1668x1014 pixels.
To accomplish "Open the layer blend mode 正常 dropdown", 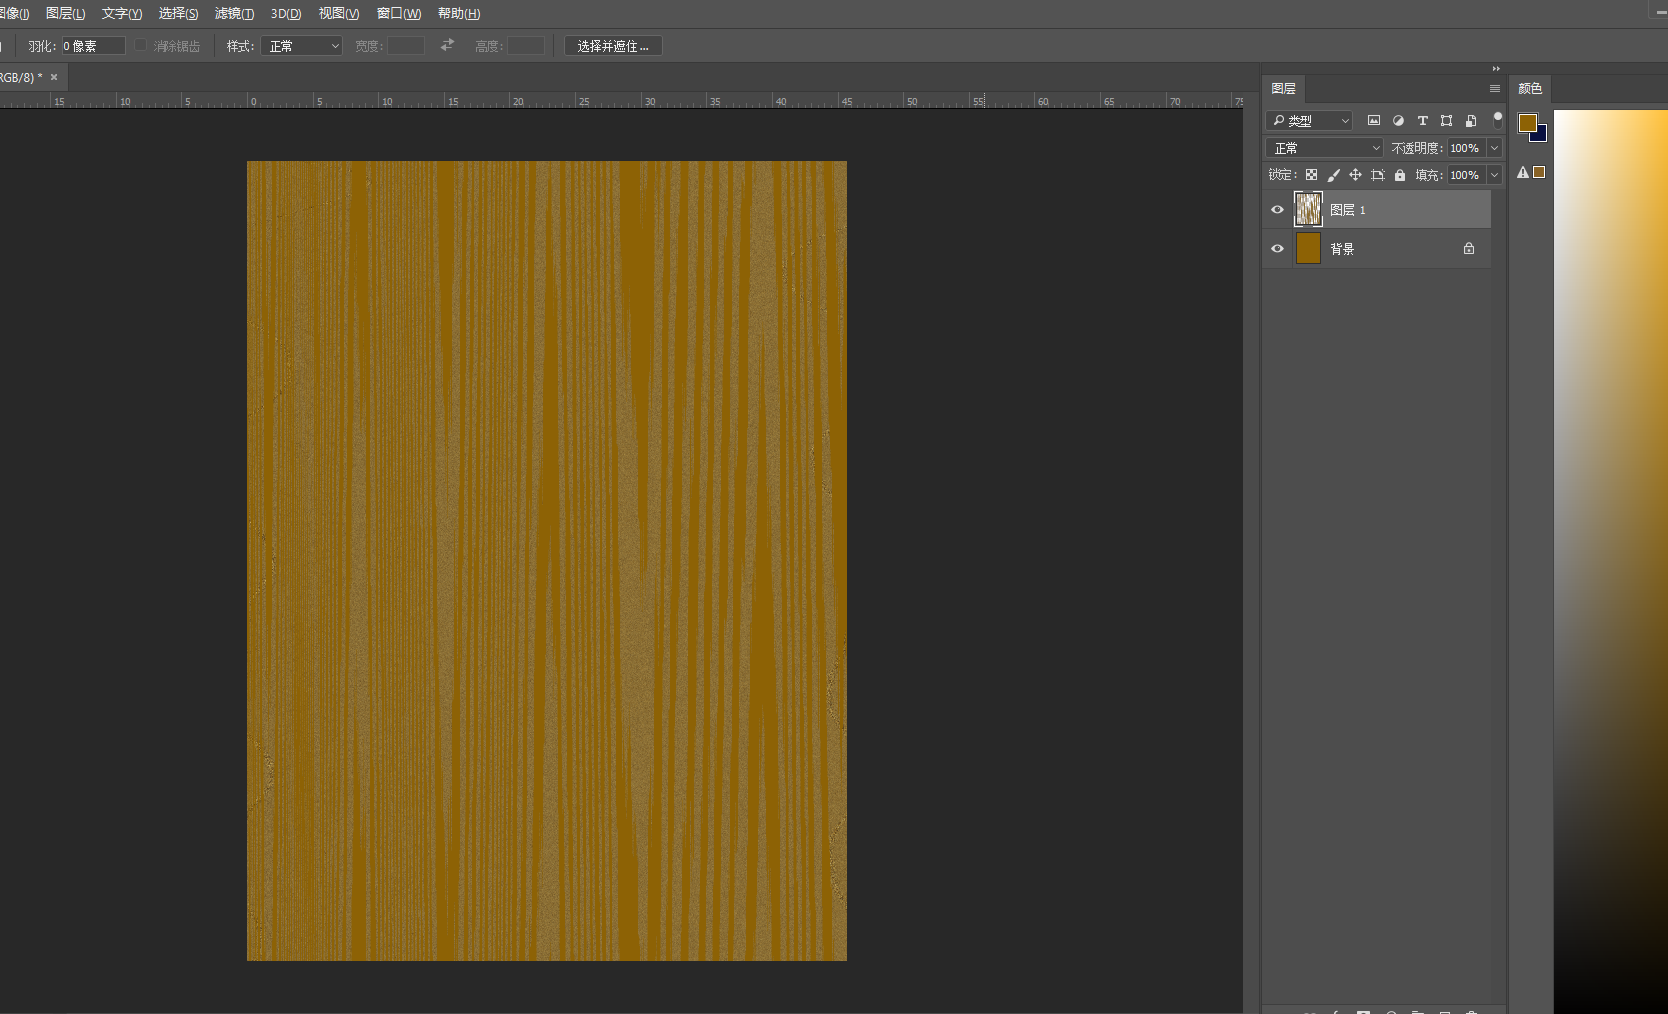I will [x=1324, y=148].
